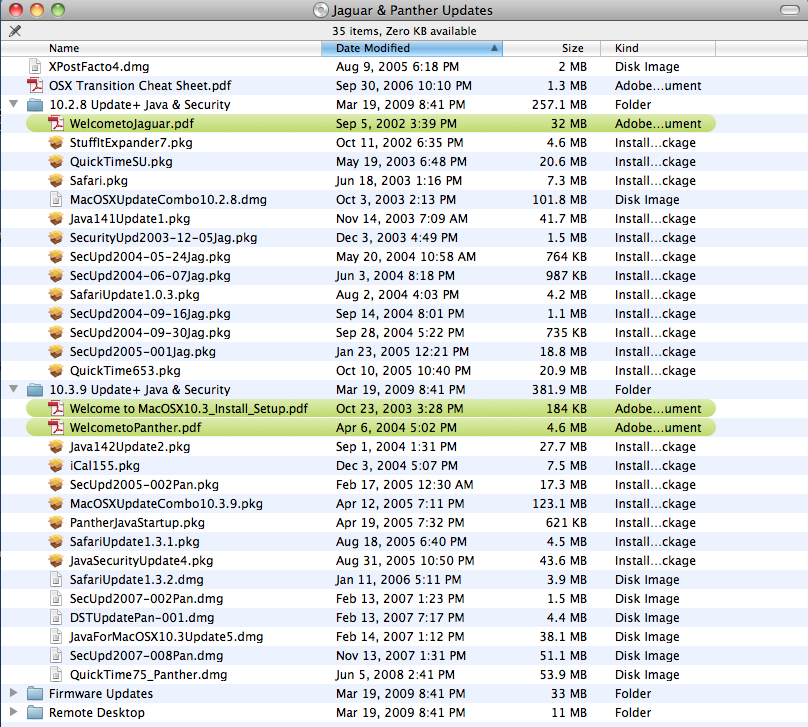This screenshot has width=808, height=727.
Task: Select the DSTUpdatePan-001.dmg file name
Action: tap(142, 618)
